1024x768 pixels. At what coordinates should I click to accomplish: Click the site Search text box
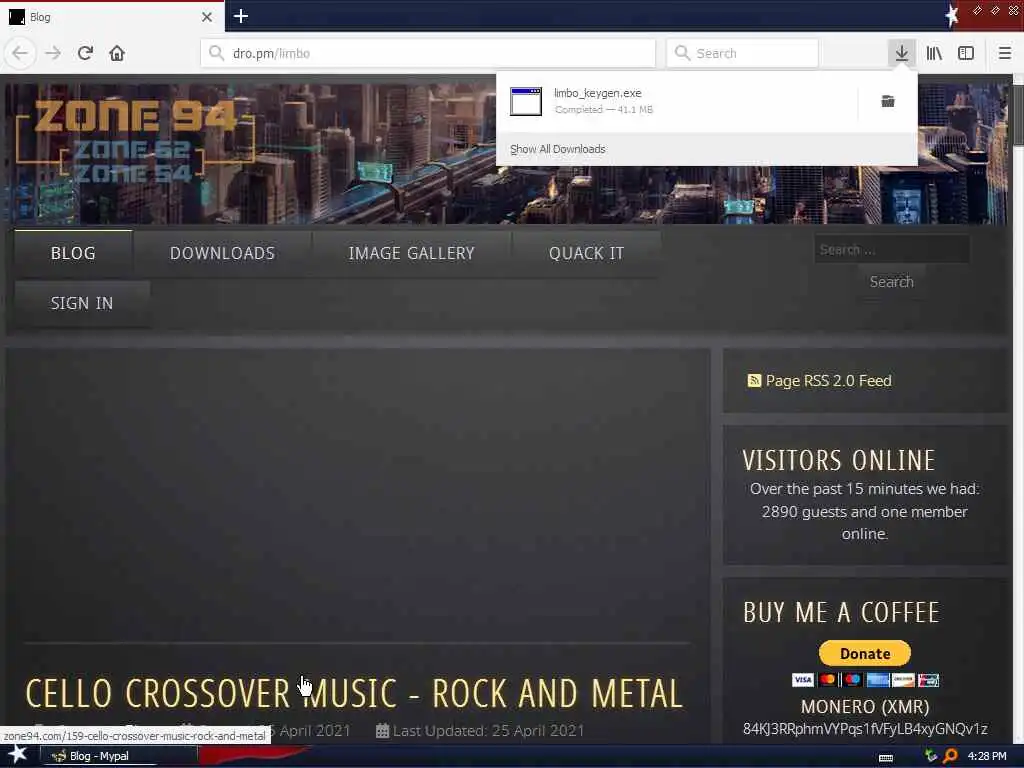[x=891, y=249]
